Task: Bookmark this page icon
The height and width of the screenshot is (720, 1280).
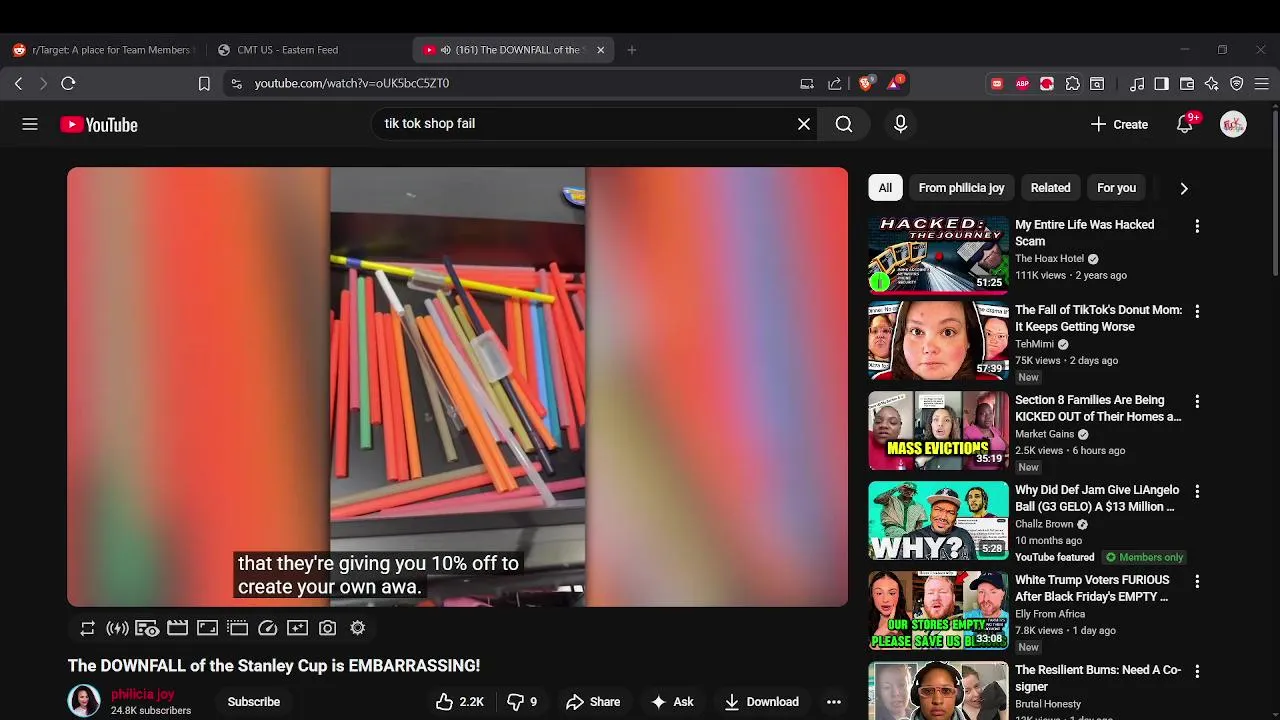Action: (204, 84)
